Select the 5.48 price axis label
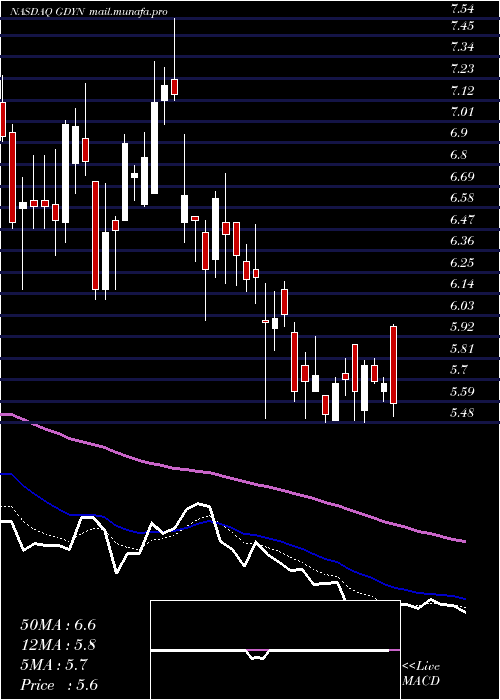The width and height of the screenshot is (500, 700). click(462, 412)
